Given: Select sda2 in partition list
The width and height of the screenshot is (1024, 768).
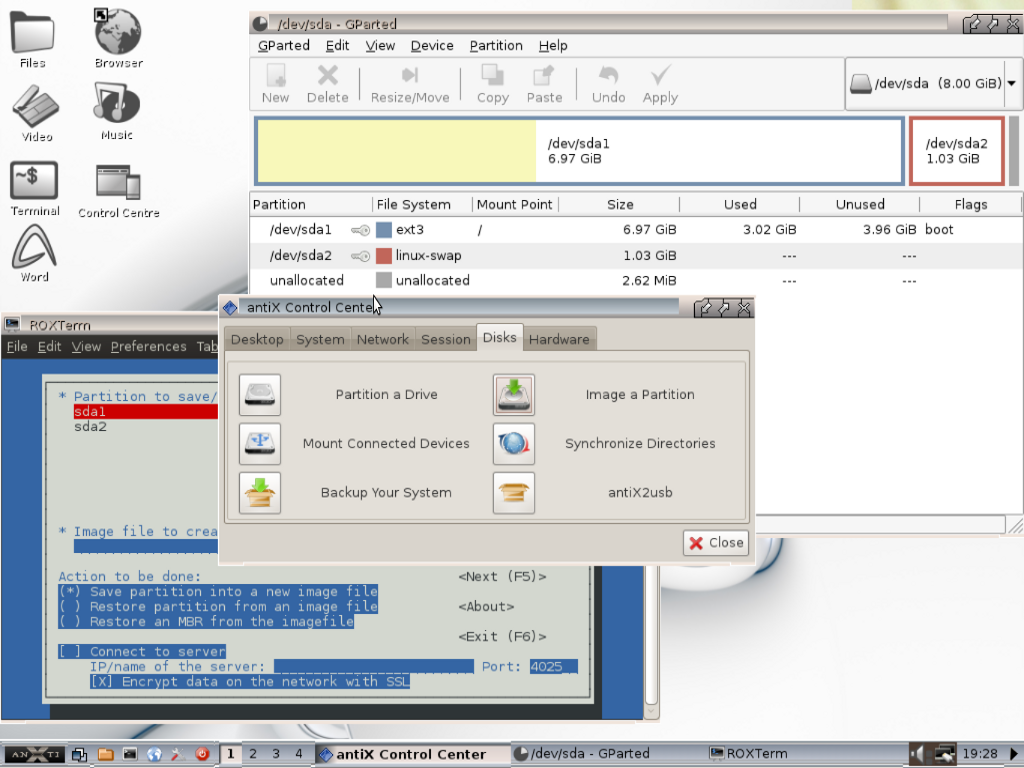Looking at the screenshot, I should 90,427.
